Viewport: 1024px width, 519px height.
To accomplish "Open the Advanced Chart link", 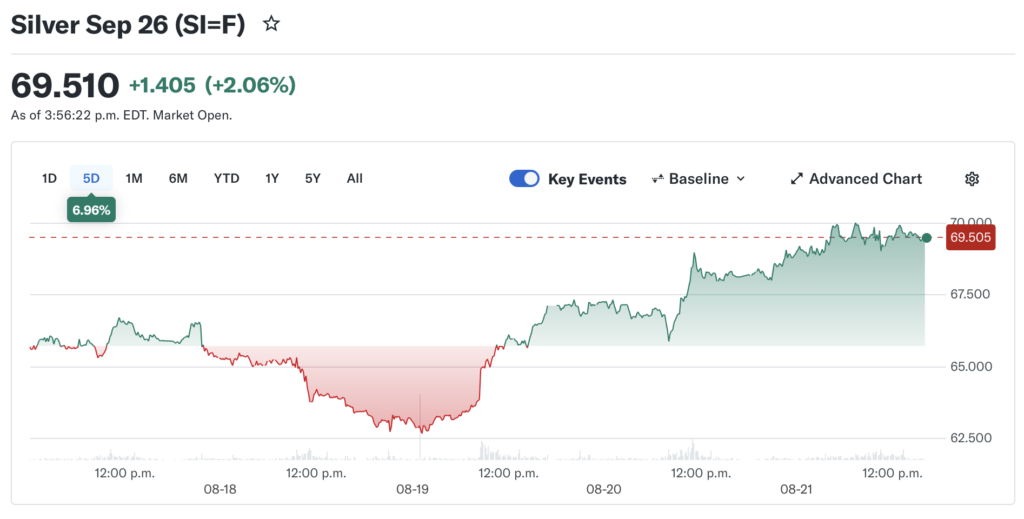I will coord(856,179).
